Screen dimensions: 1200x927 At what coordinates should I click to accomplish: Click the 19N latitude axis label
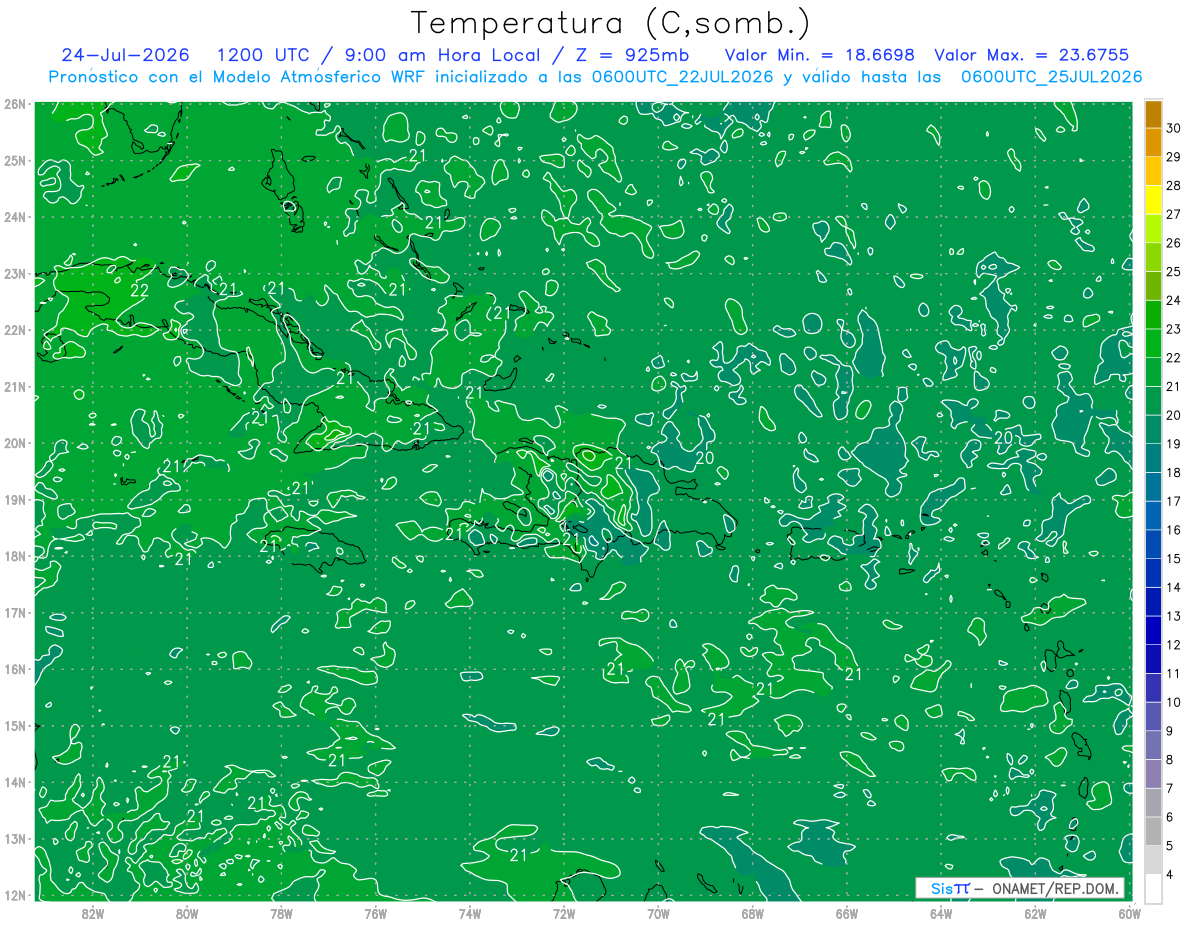point(14,499)
